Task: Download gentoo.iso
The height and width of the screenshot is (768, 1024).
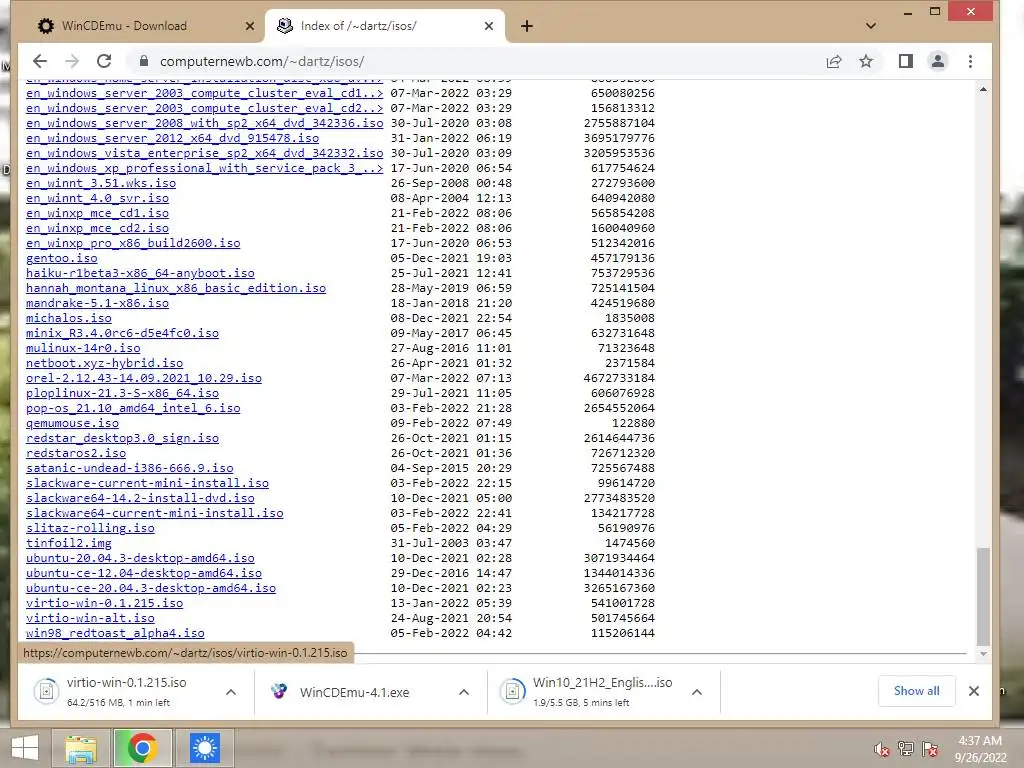Action: 61,258
